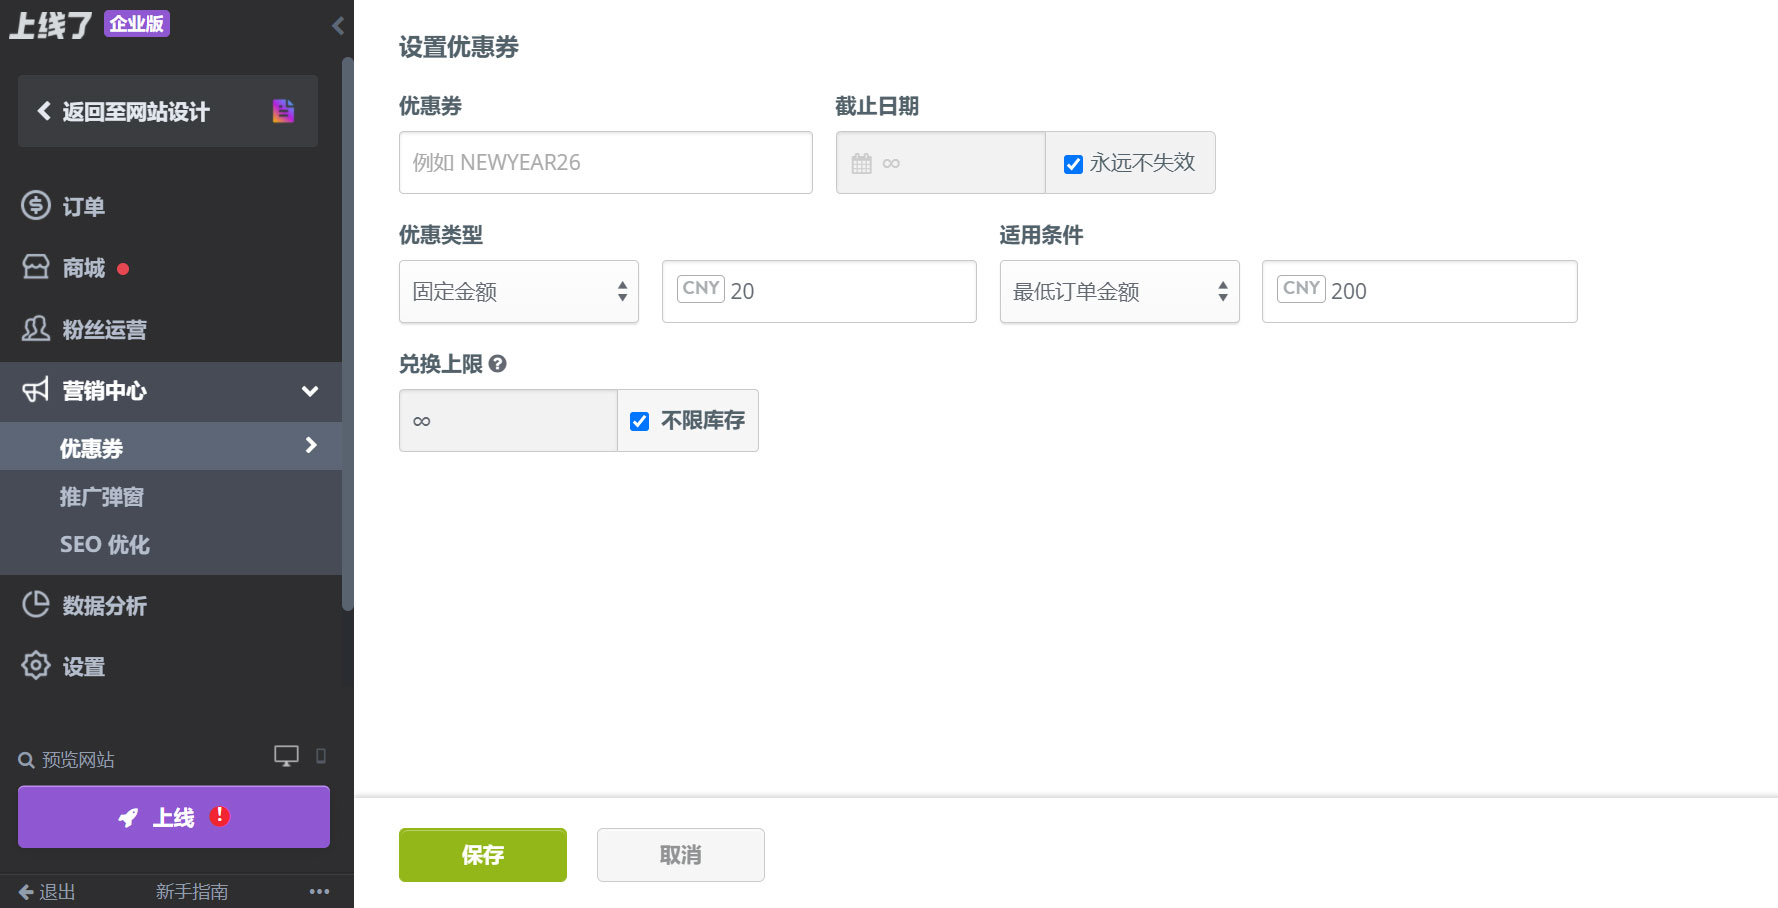Open the 最低订单金额 condition dropdown
Screen dimensions: 1778x908
(x=1119, y=291)
